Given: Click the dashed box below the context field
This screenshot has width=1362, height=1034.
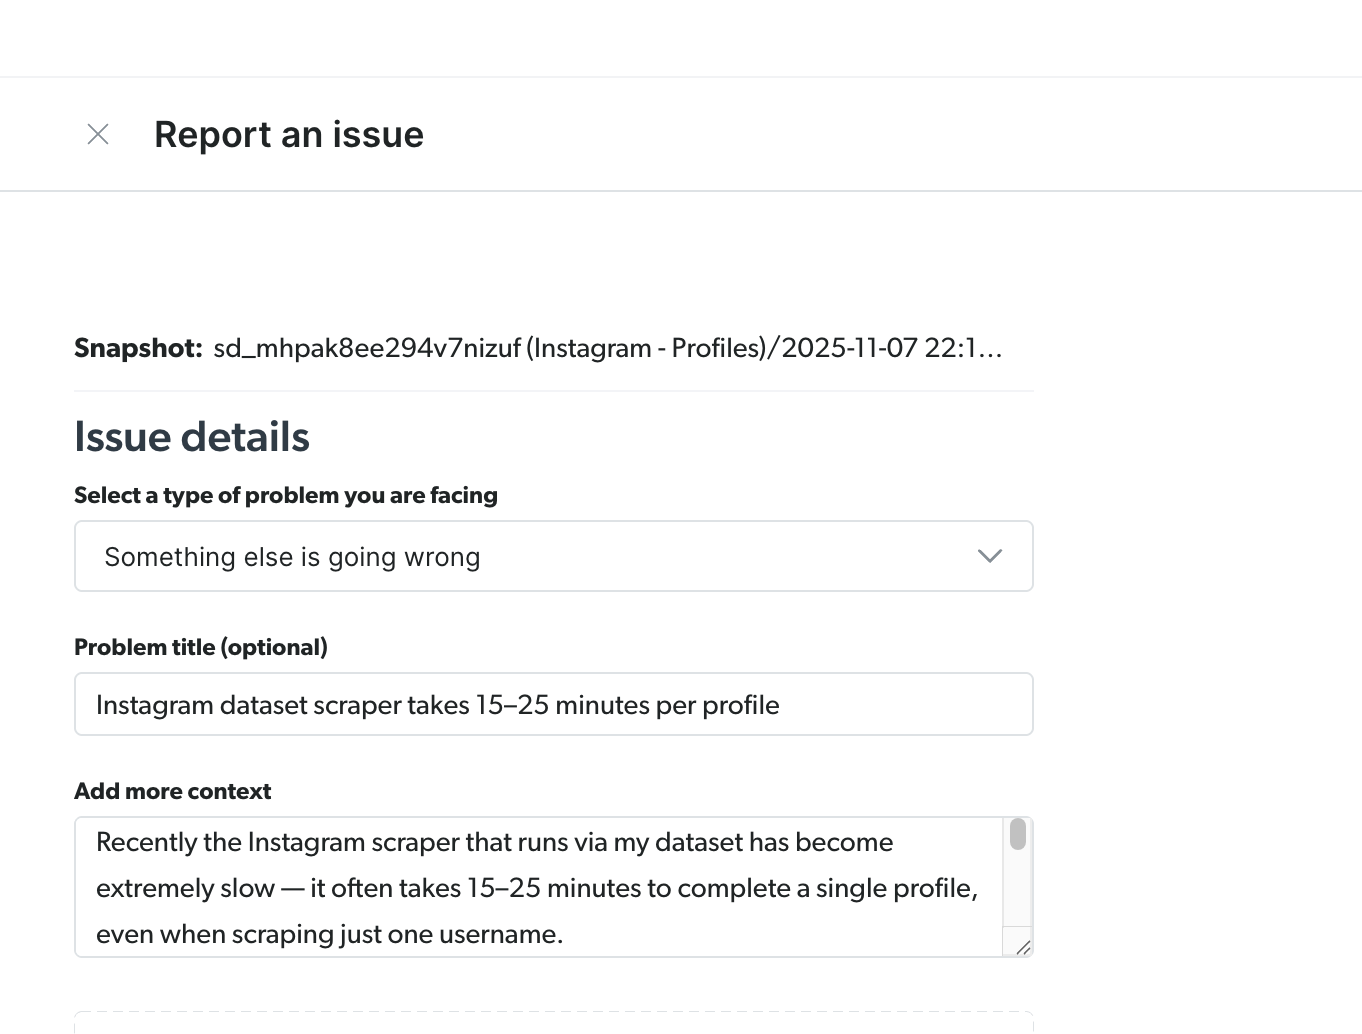Looking at the screenshot, I should click(x=553, y=1023).
